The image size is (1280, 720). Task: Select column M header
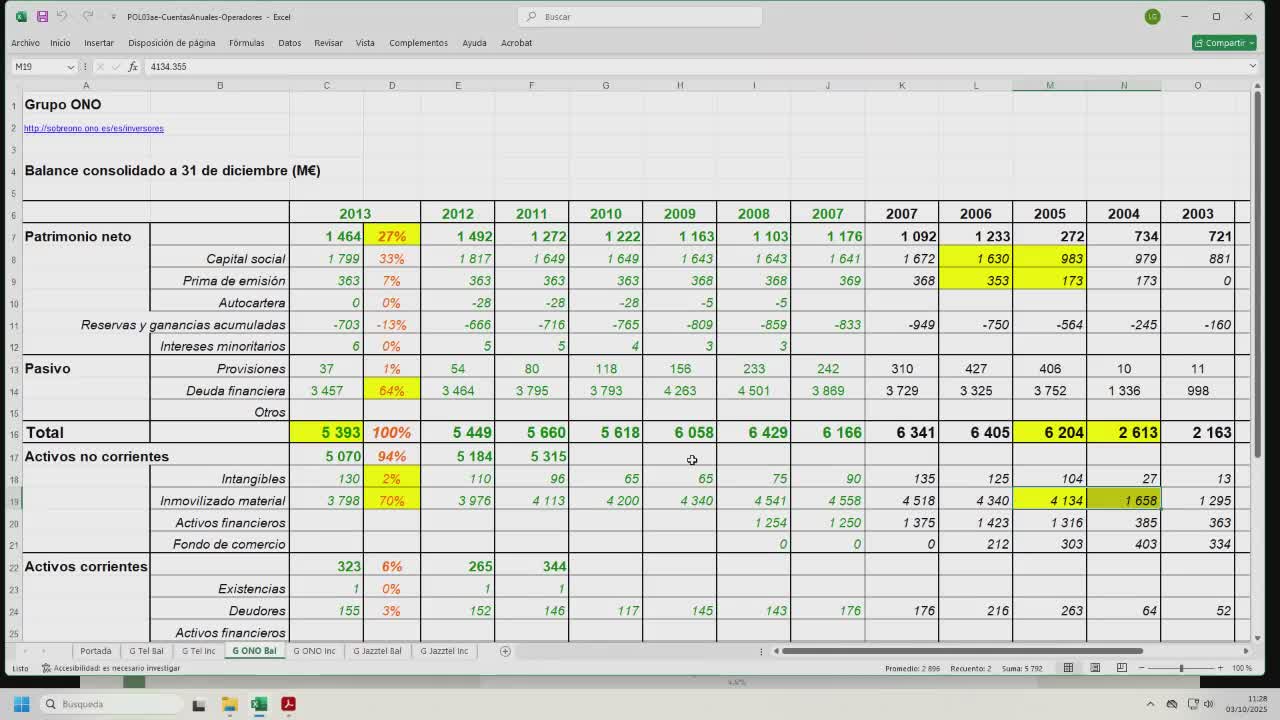(1049, 85)
